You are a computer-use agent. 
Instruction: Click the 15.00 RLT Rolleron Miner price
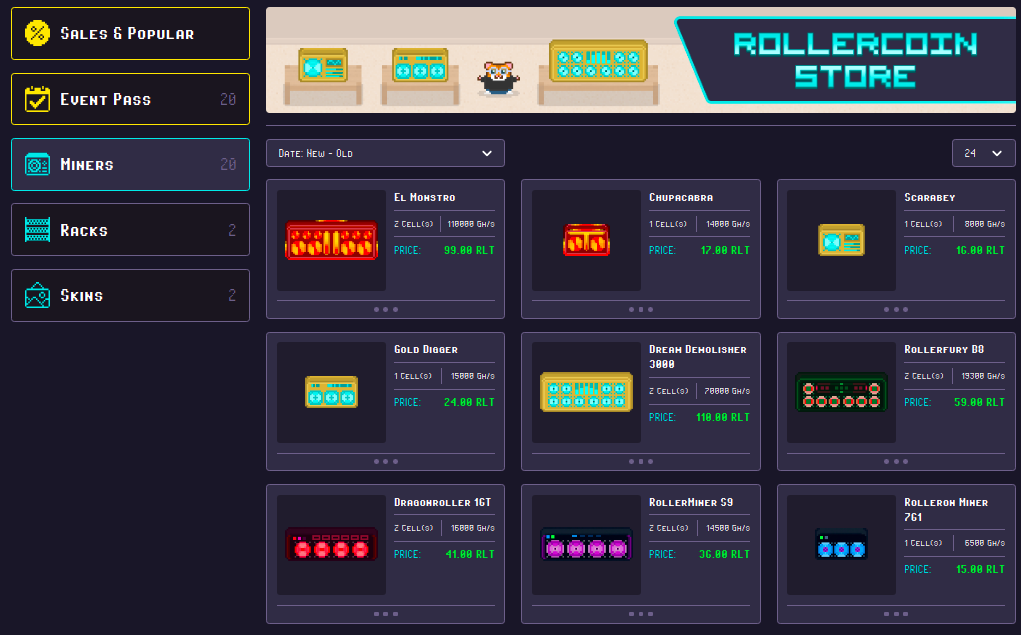tap(980, 570)
